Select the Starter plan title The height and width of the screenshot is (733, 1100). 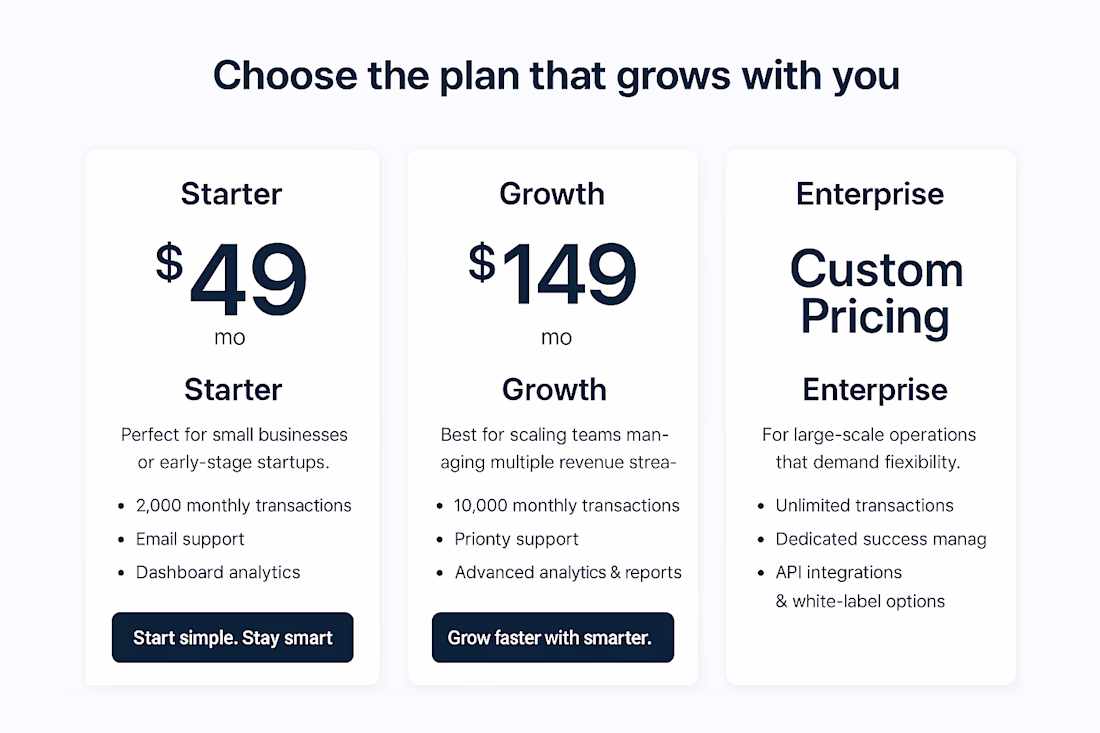tap(232, 194)
